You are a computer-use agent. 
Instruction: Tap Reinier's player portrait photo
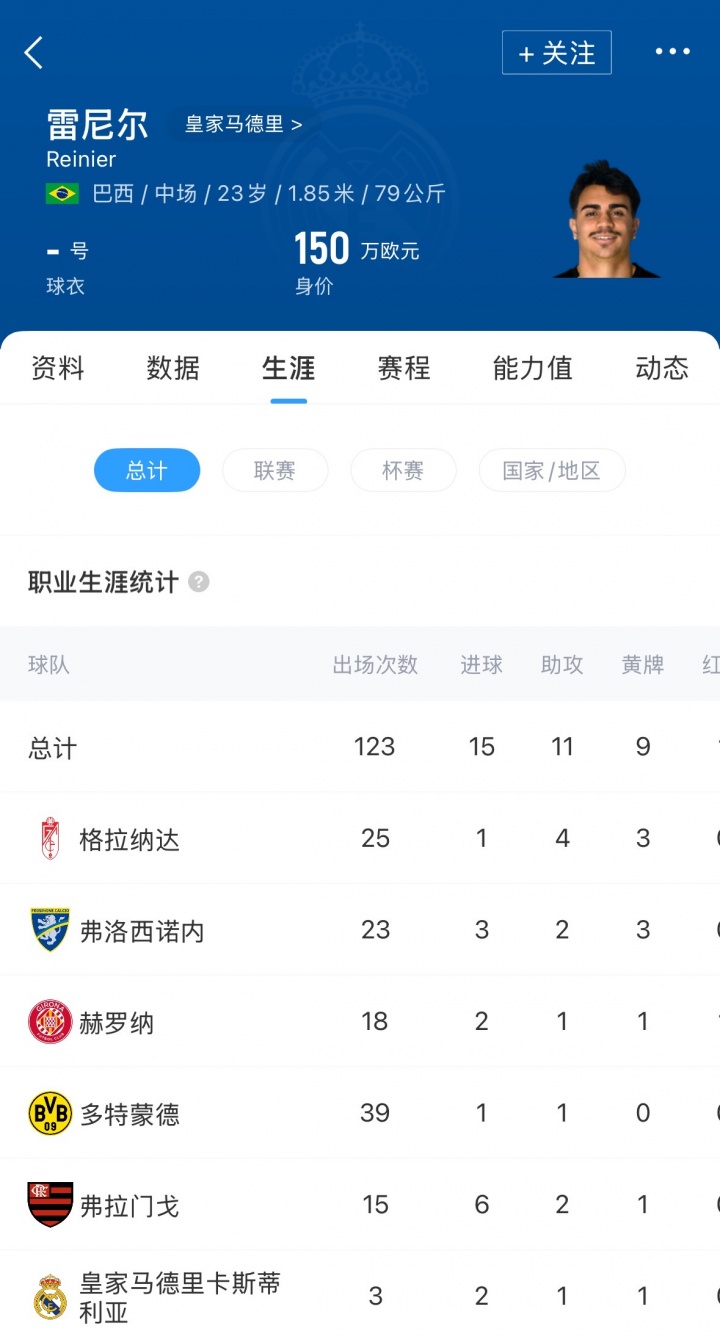pyautogui.click(x=606, y=220)
